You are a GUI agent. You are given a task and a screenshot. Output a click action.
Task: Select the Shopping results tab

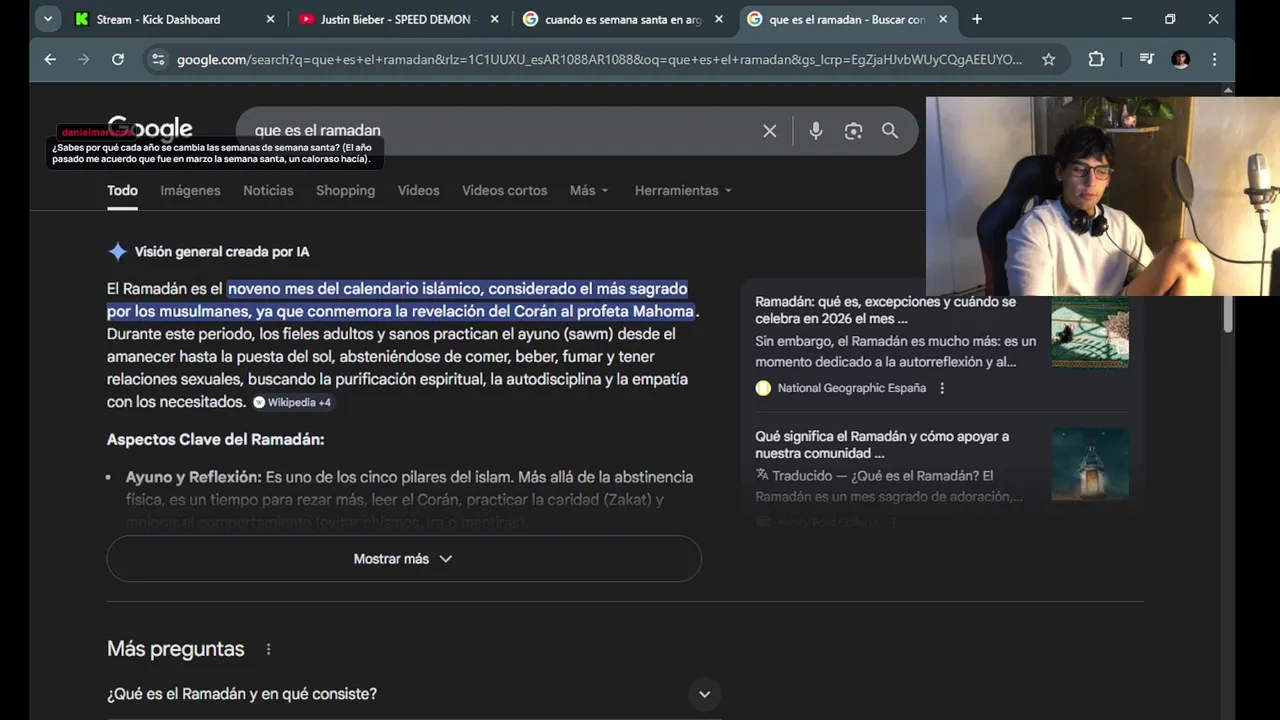[x=345, y=190]
